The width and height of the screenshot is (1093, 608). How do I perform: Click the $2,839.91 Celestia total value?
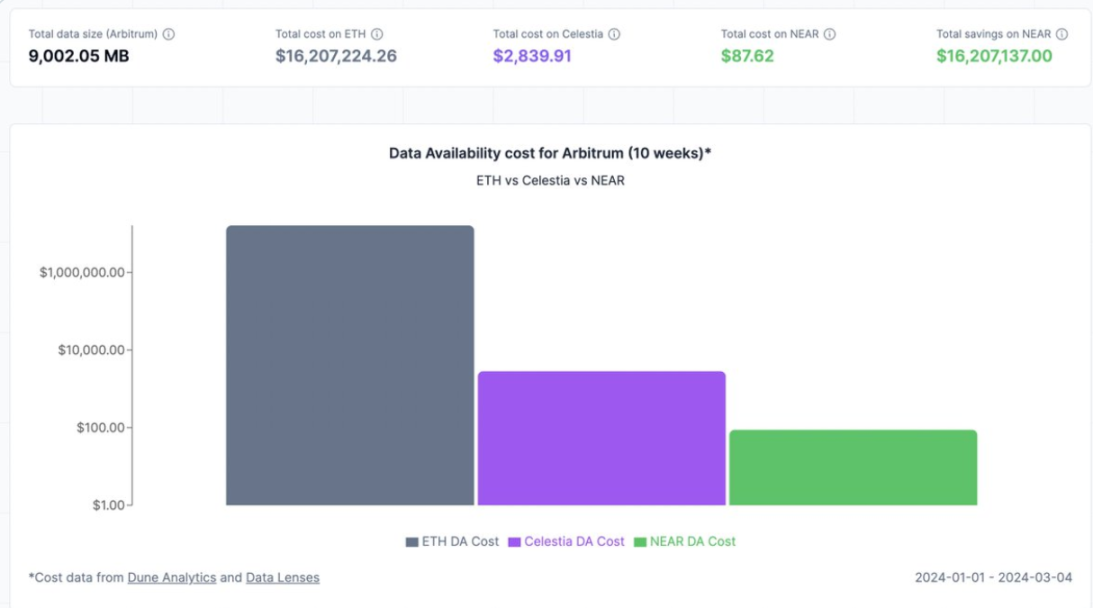[x=532, y=56]
